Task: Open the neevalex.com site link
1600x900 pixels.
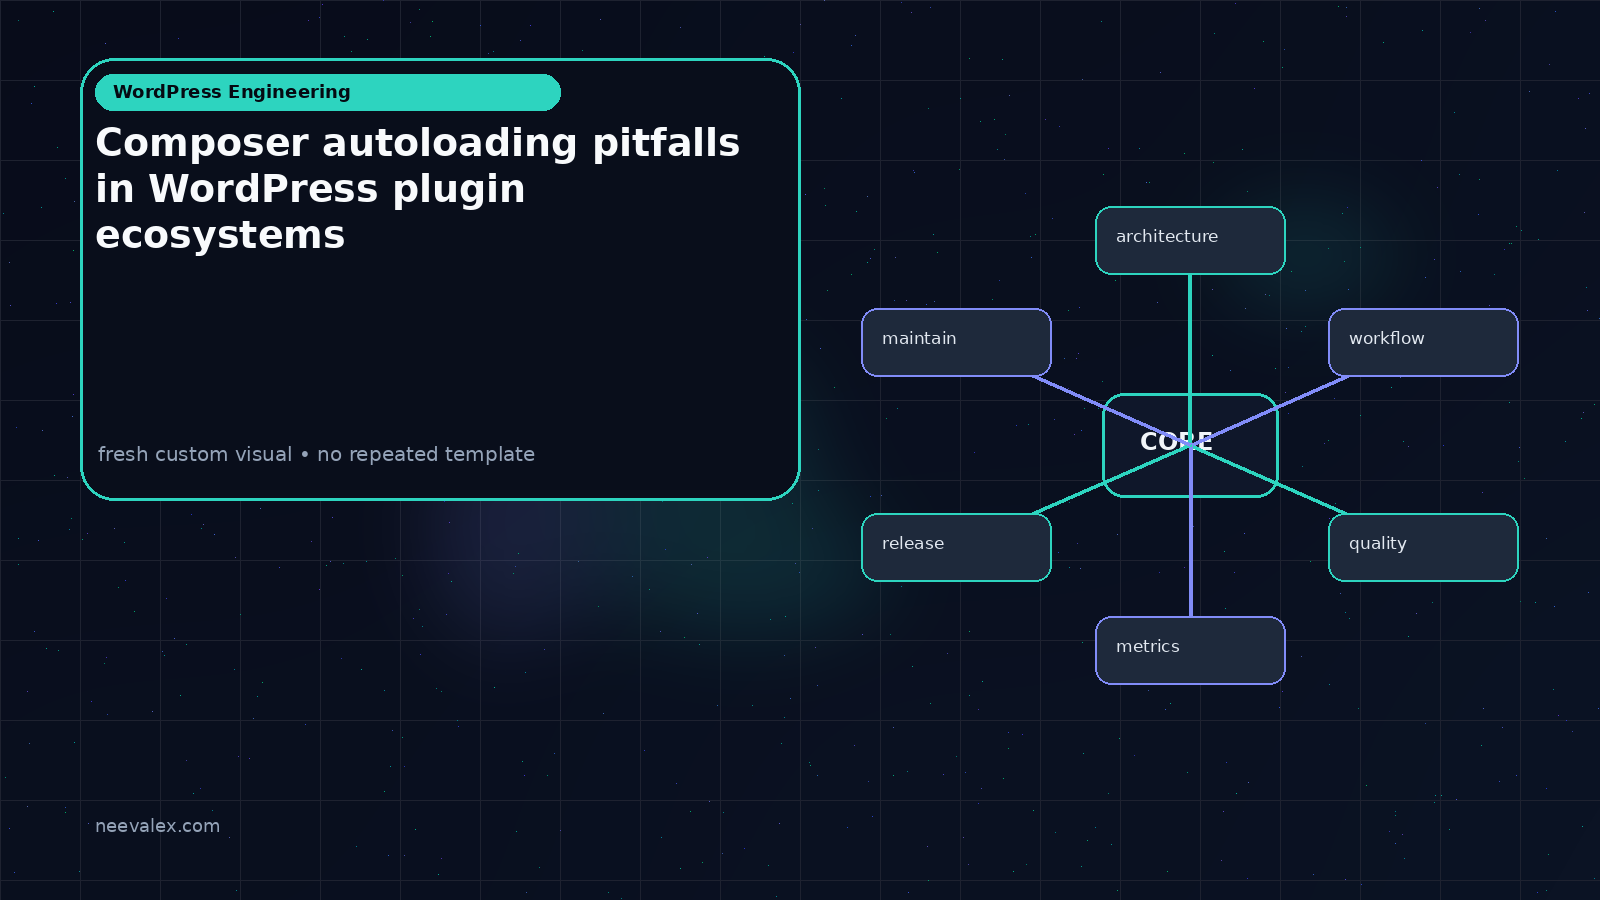Action: [157, 826]
